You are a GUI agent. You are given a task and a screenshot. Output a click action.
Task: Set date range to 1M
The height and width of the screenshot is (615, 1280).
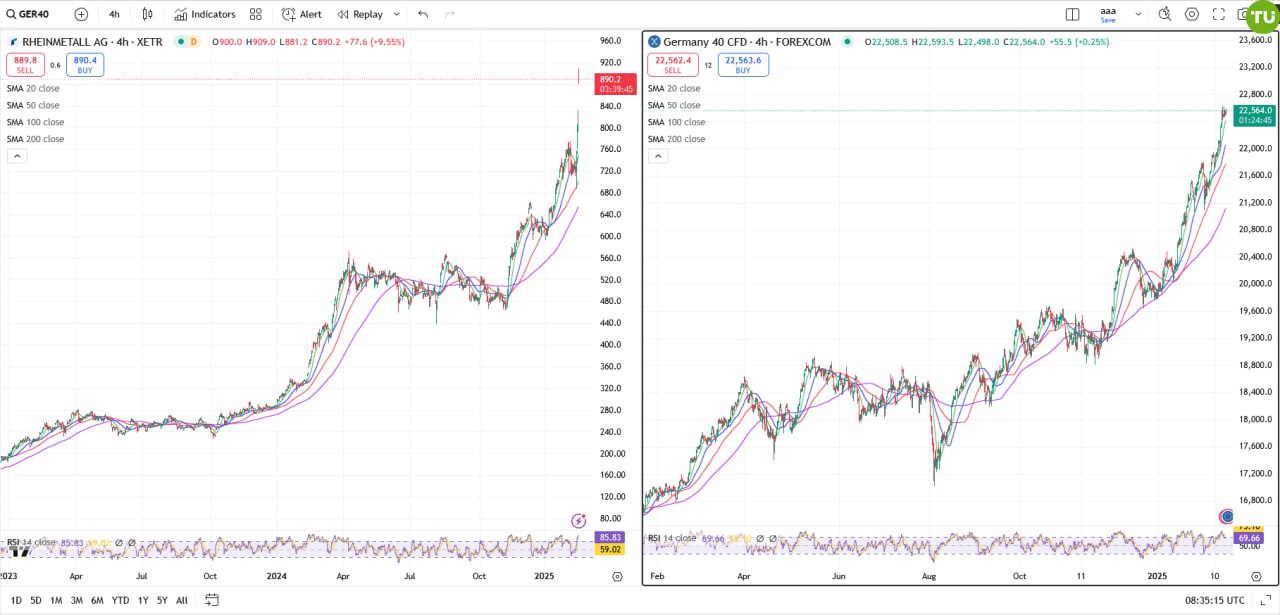point(56,600)
